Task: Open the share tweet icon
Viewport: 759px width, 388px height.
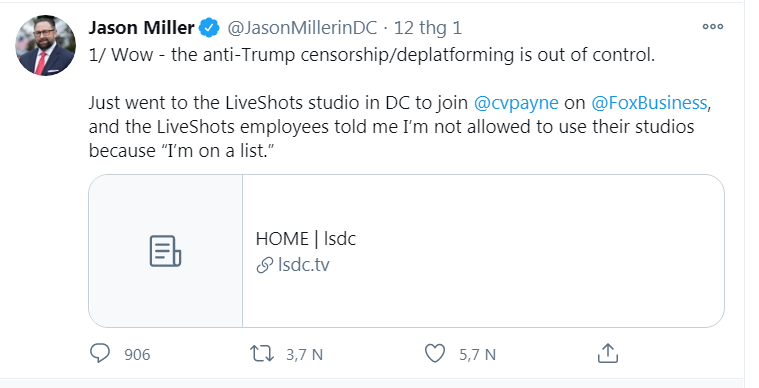Action: pos(607,353)
